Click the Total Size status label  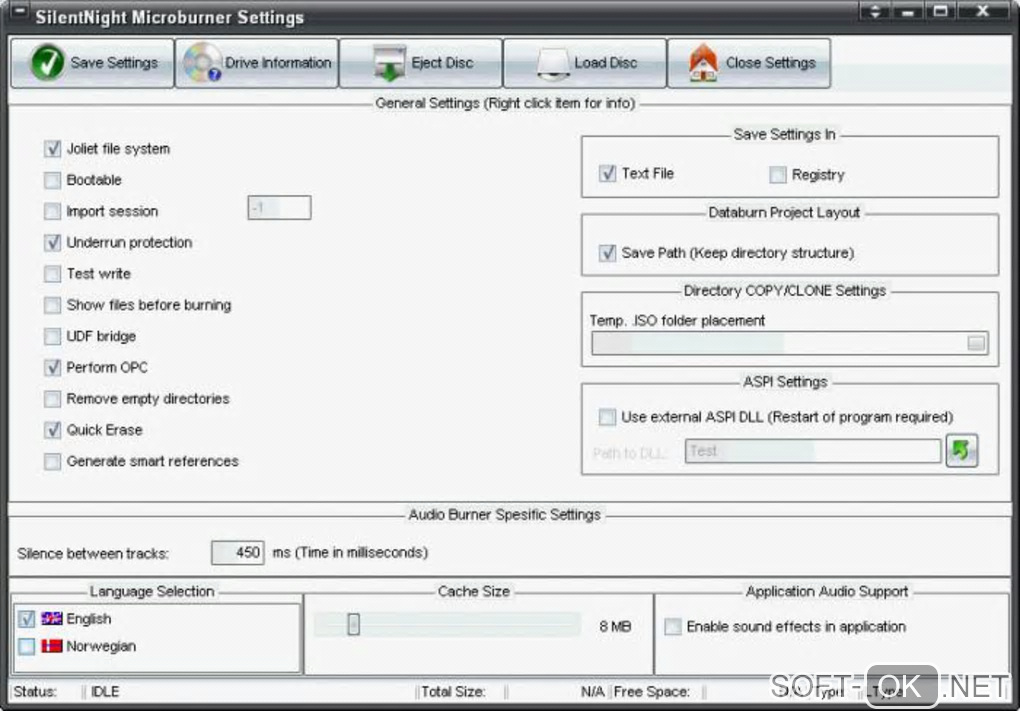coord(453,691)
